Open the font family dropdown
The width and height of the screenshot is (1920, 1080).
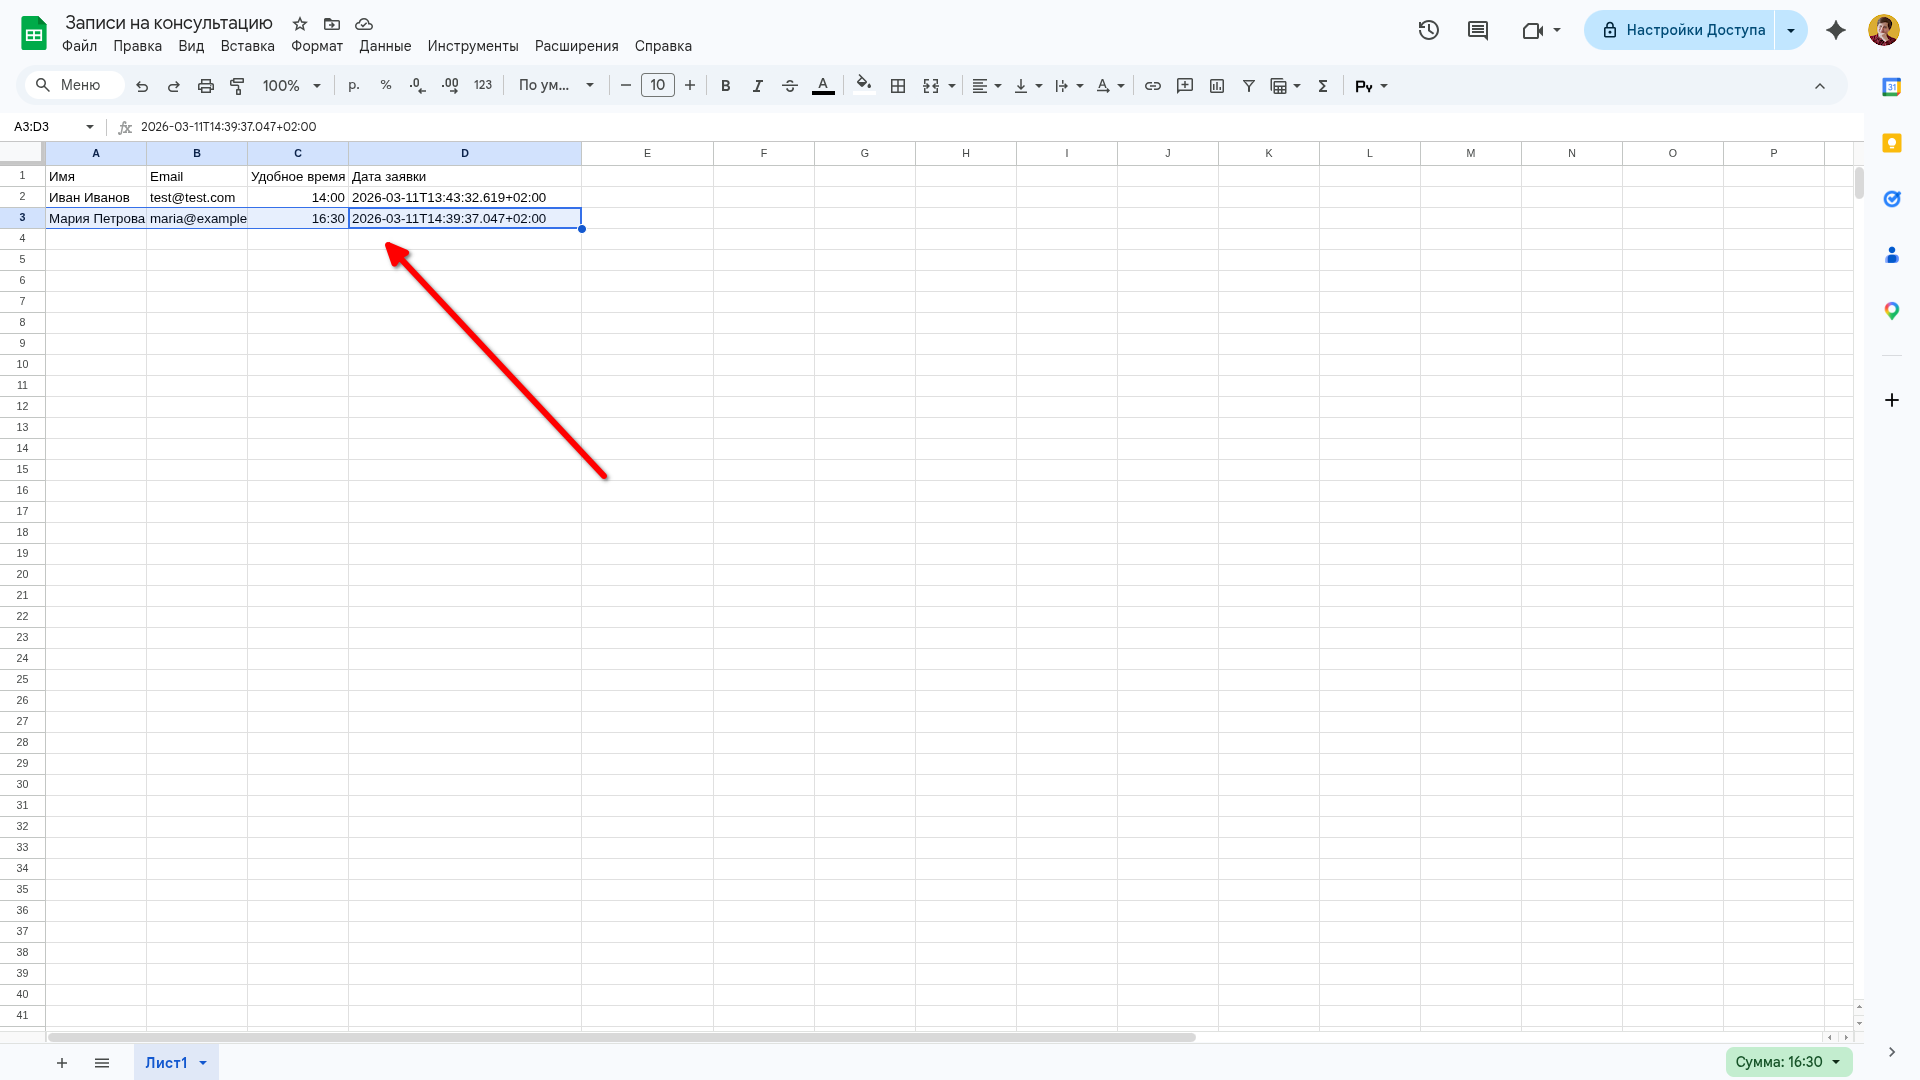[556, 86]
